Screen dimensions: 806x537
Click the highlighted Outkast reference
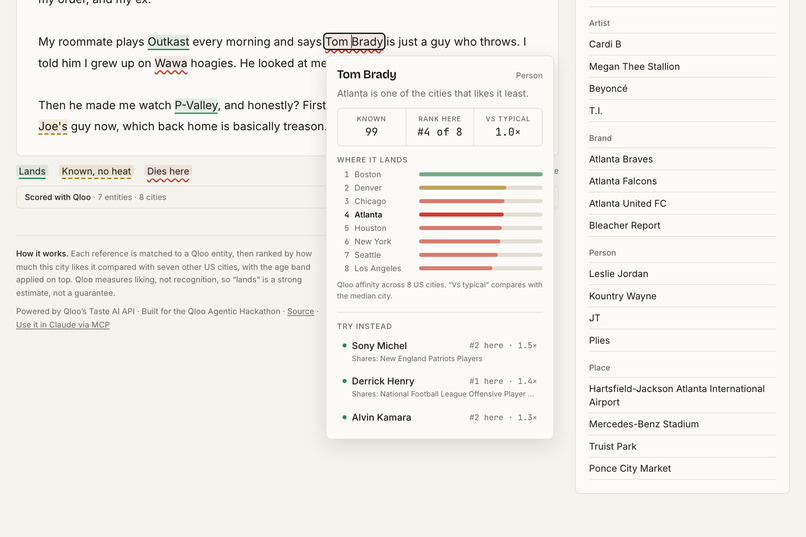point(168,42)
